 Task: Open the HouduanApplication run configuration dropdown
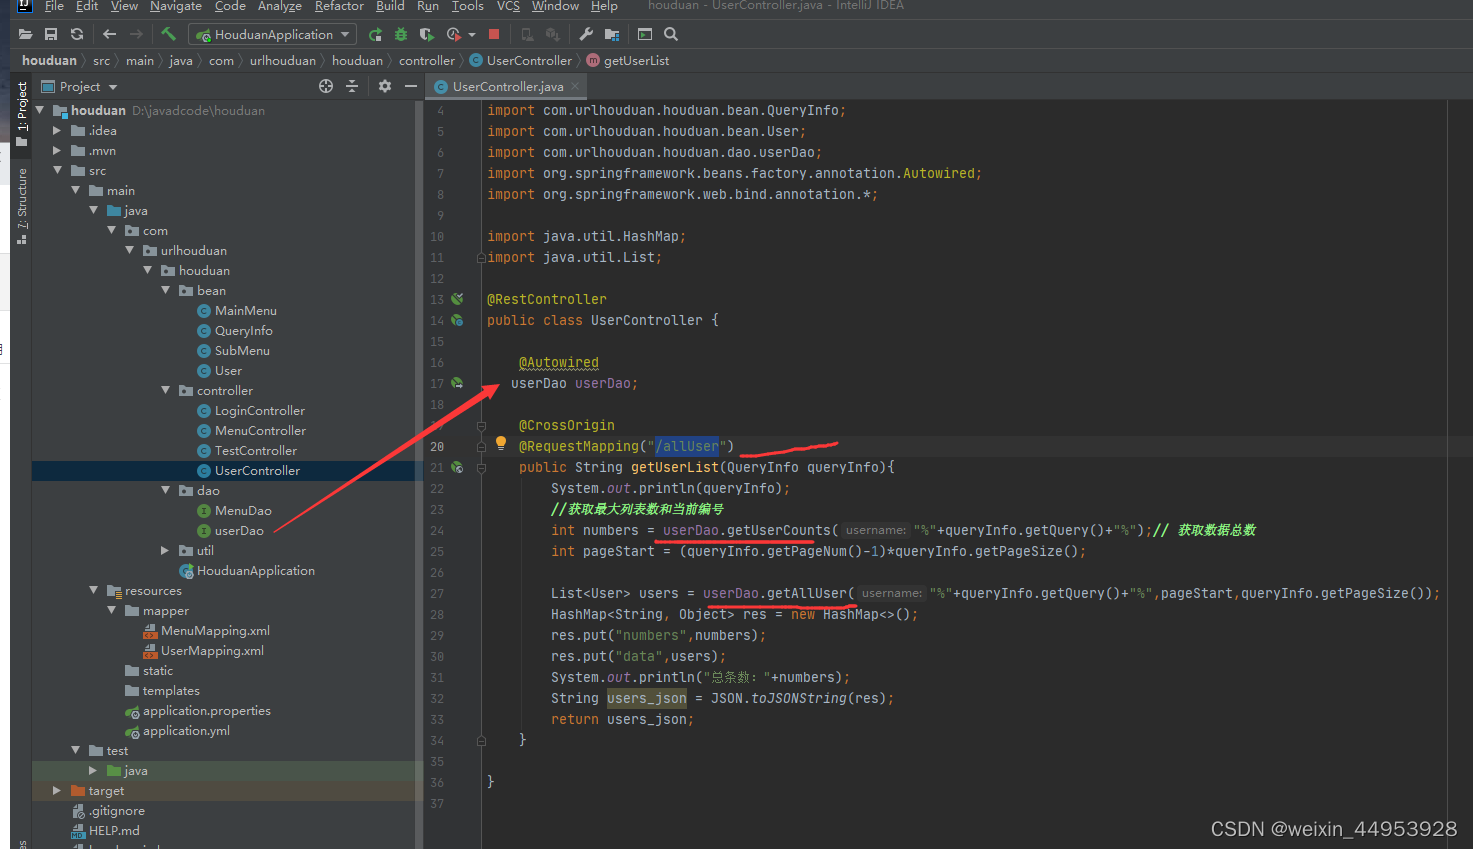click(273, 34)
